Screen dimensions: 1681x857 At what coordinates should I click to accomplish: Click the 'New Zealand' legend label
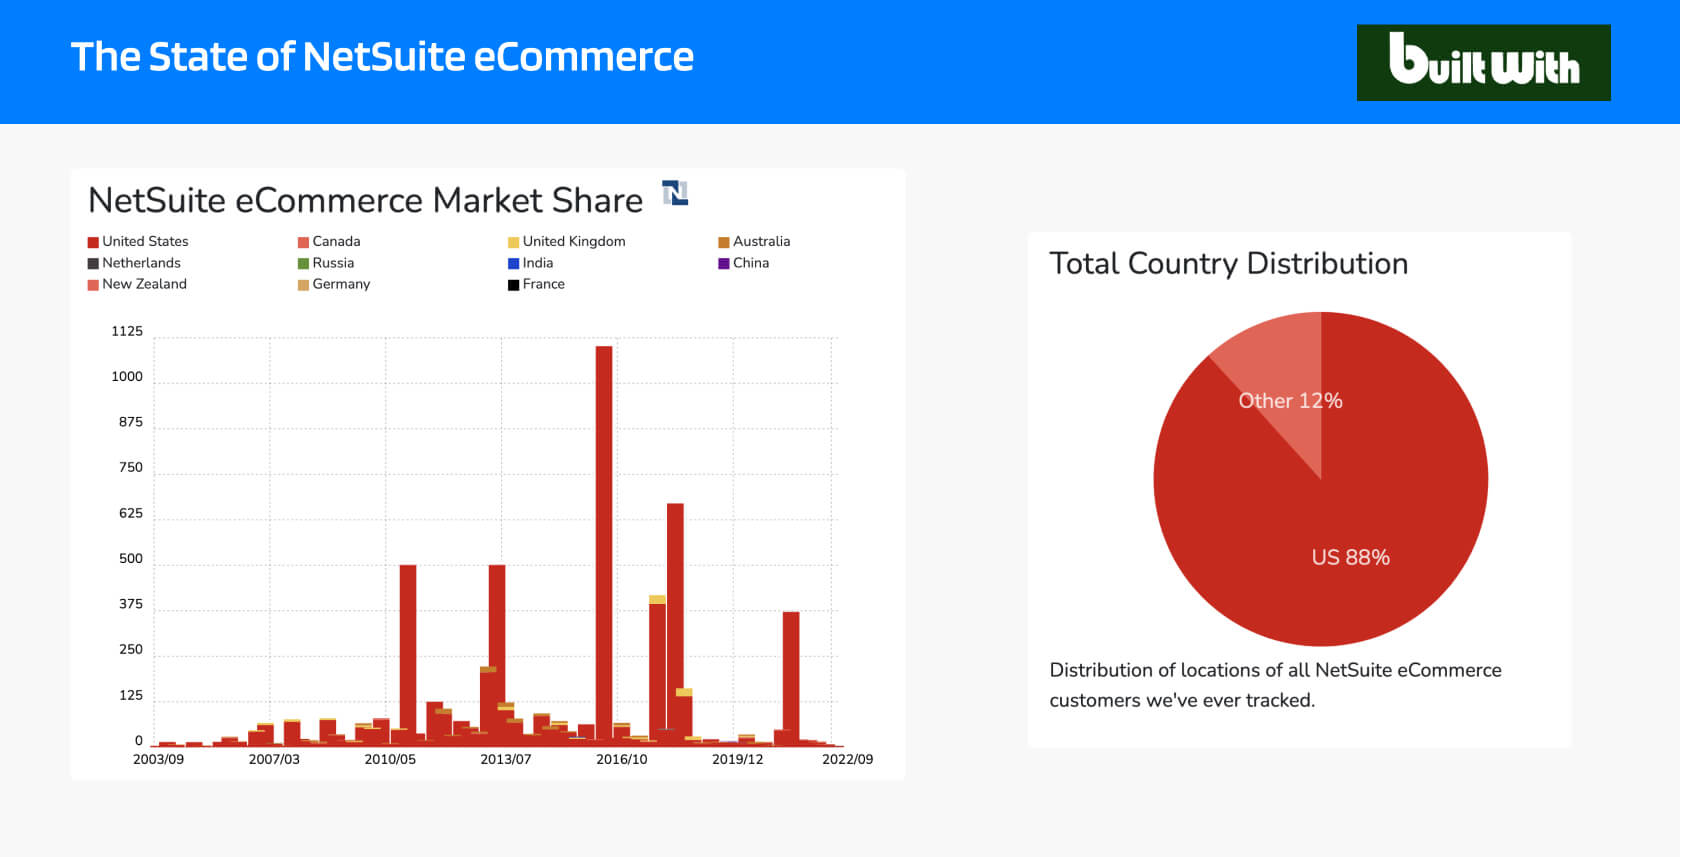pyautogui.click(x=144, y=284)
